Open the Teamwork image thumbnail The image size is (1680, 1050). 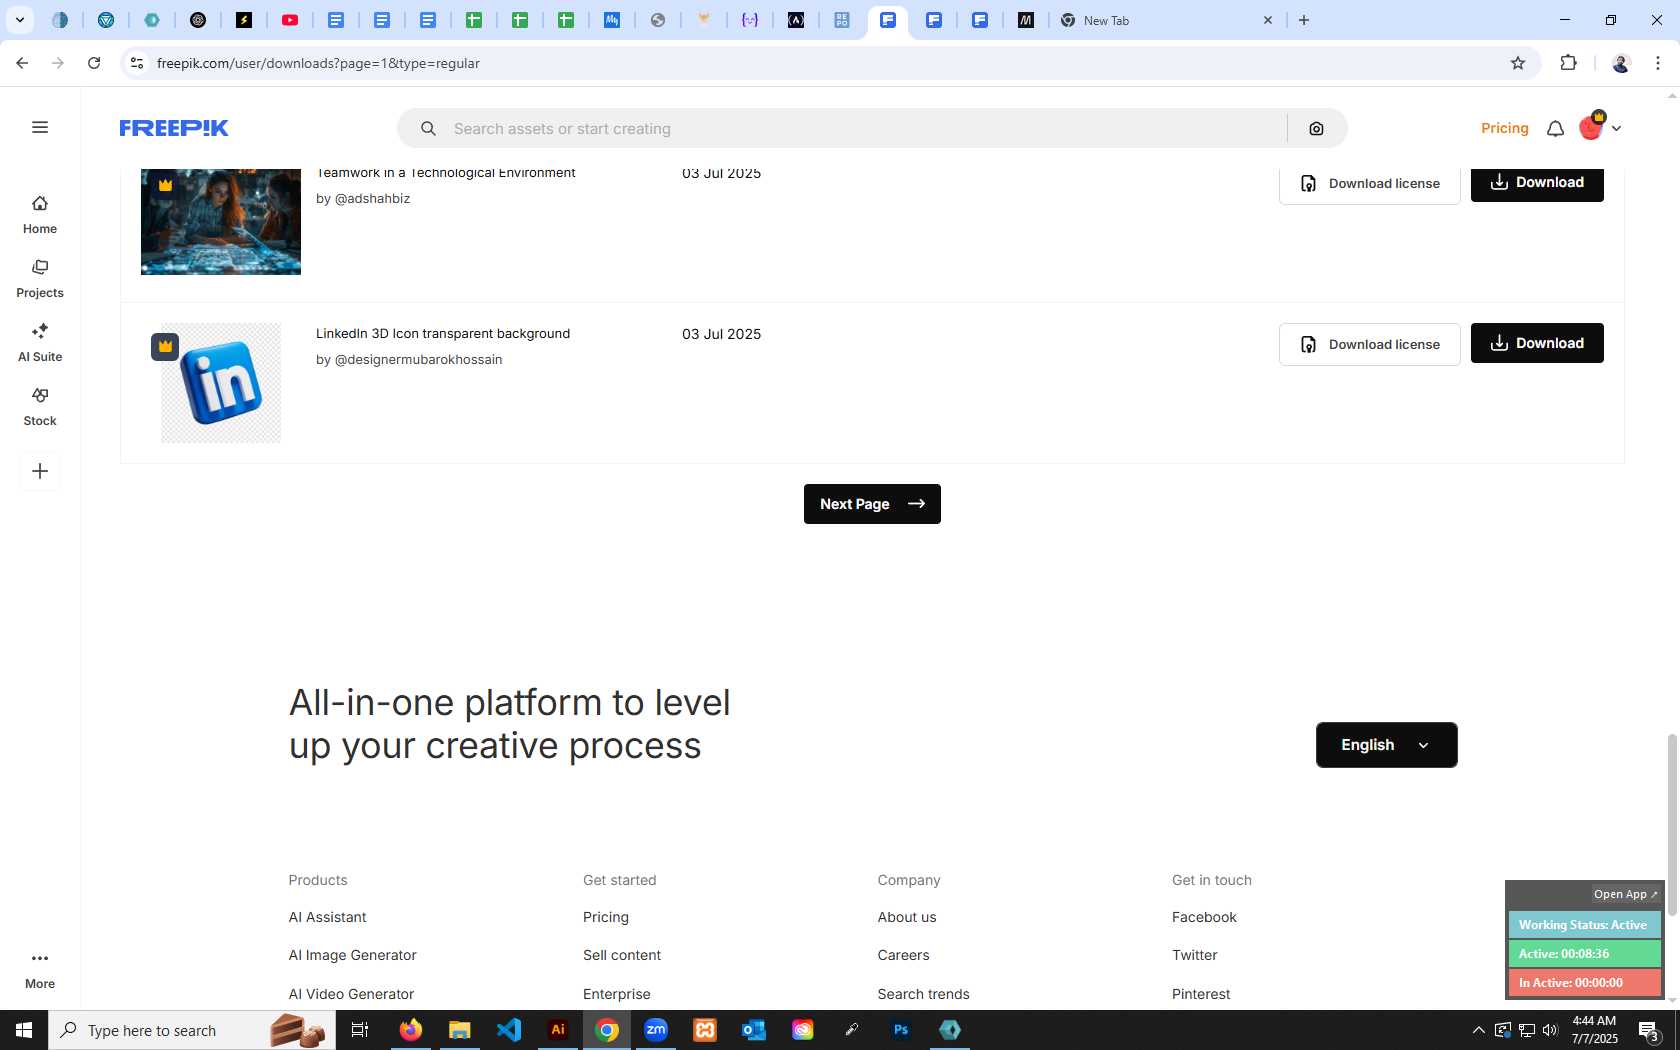[221, 222]
